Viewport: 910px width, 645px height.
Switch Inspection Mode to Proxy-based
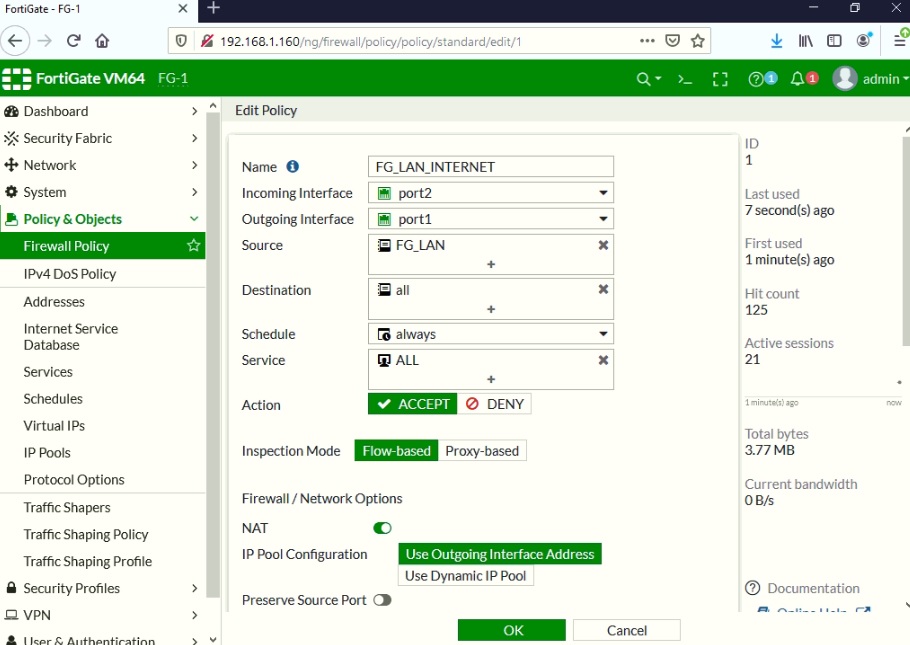[x=482, y=450]
